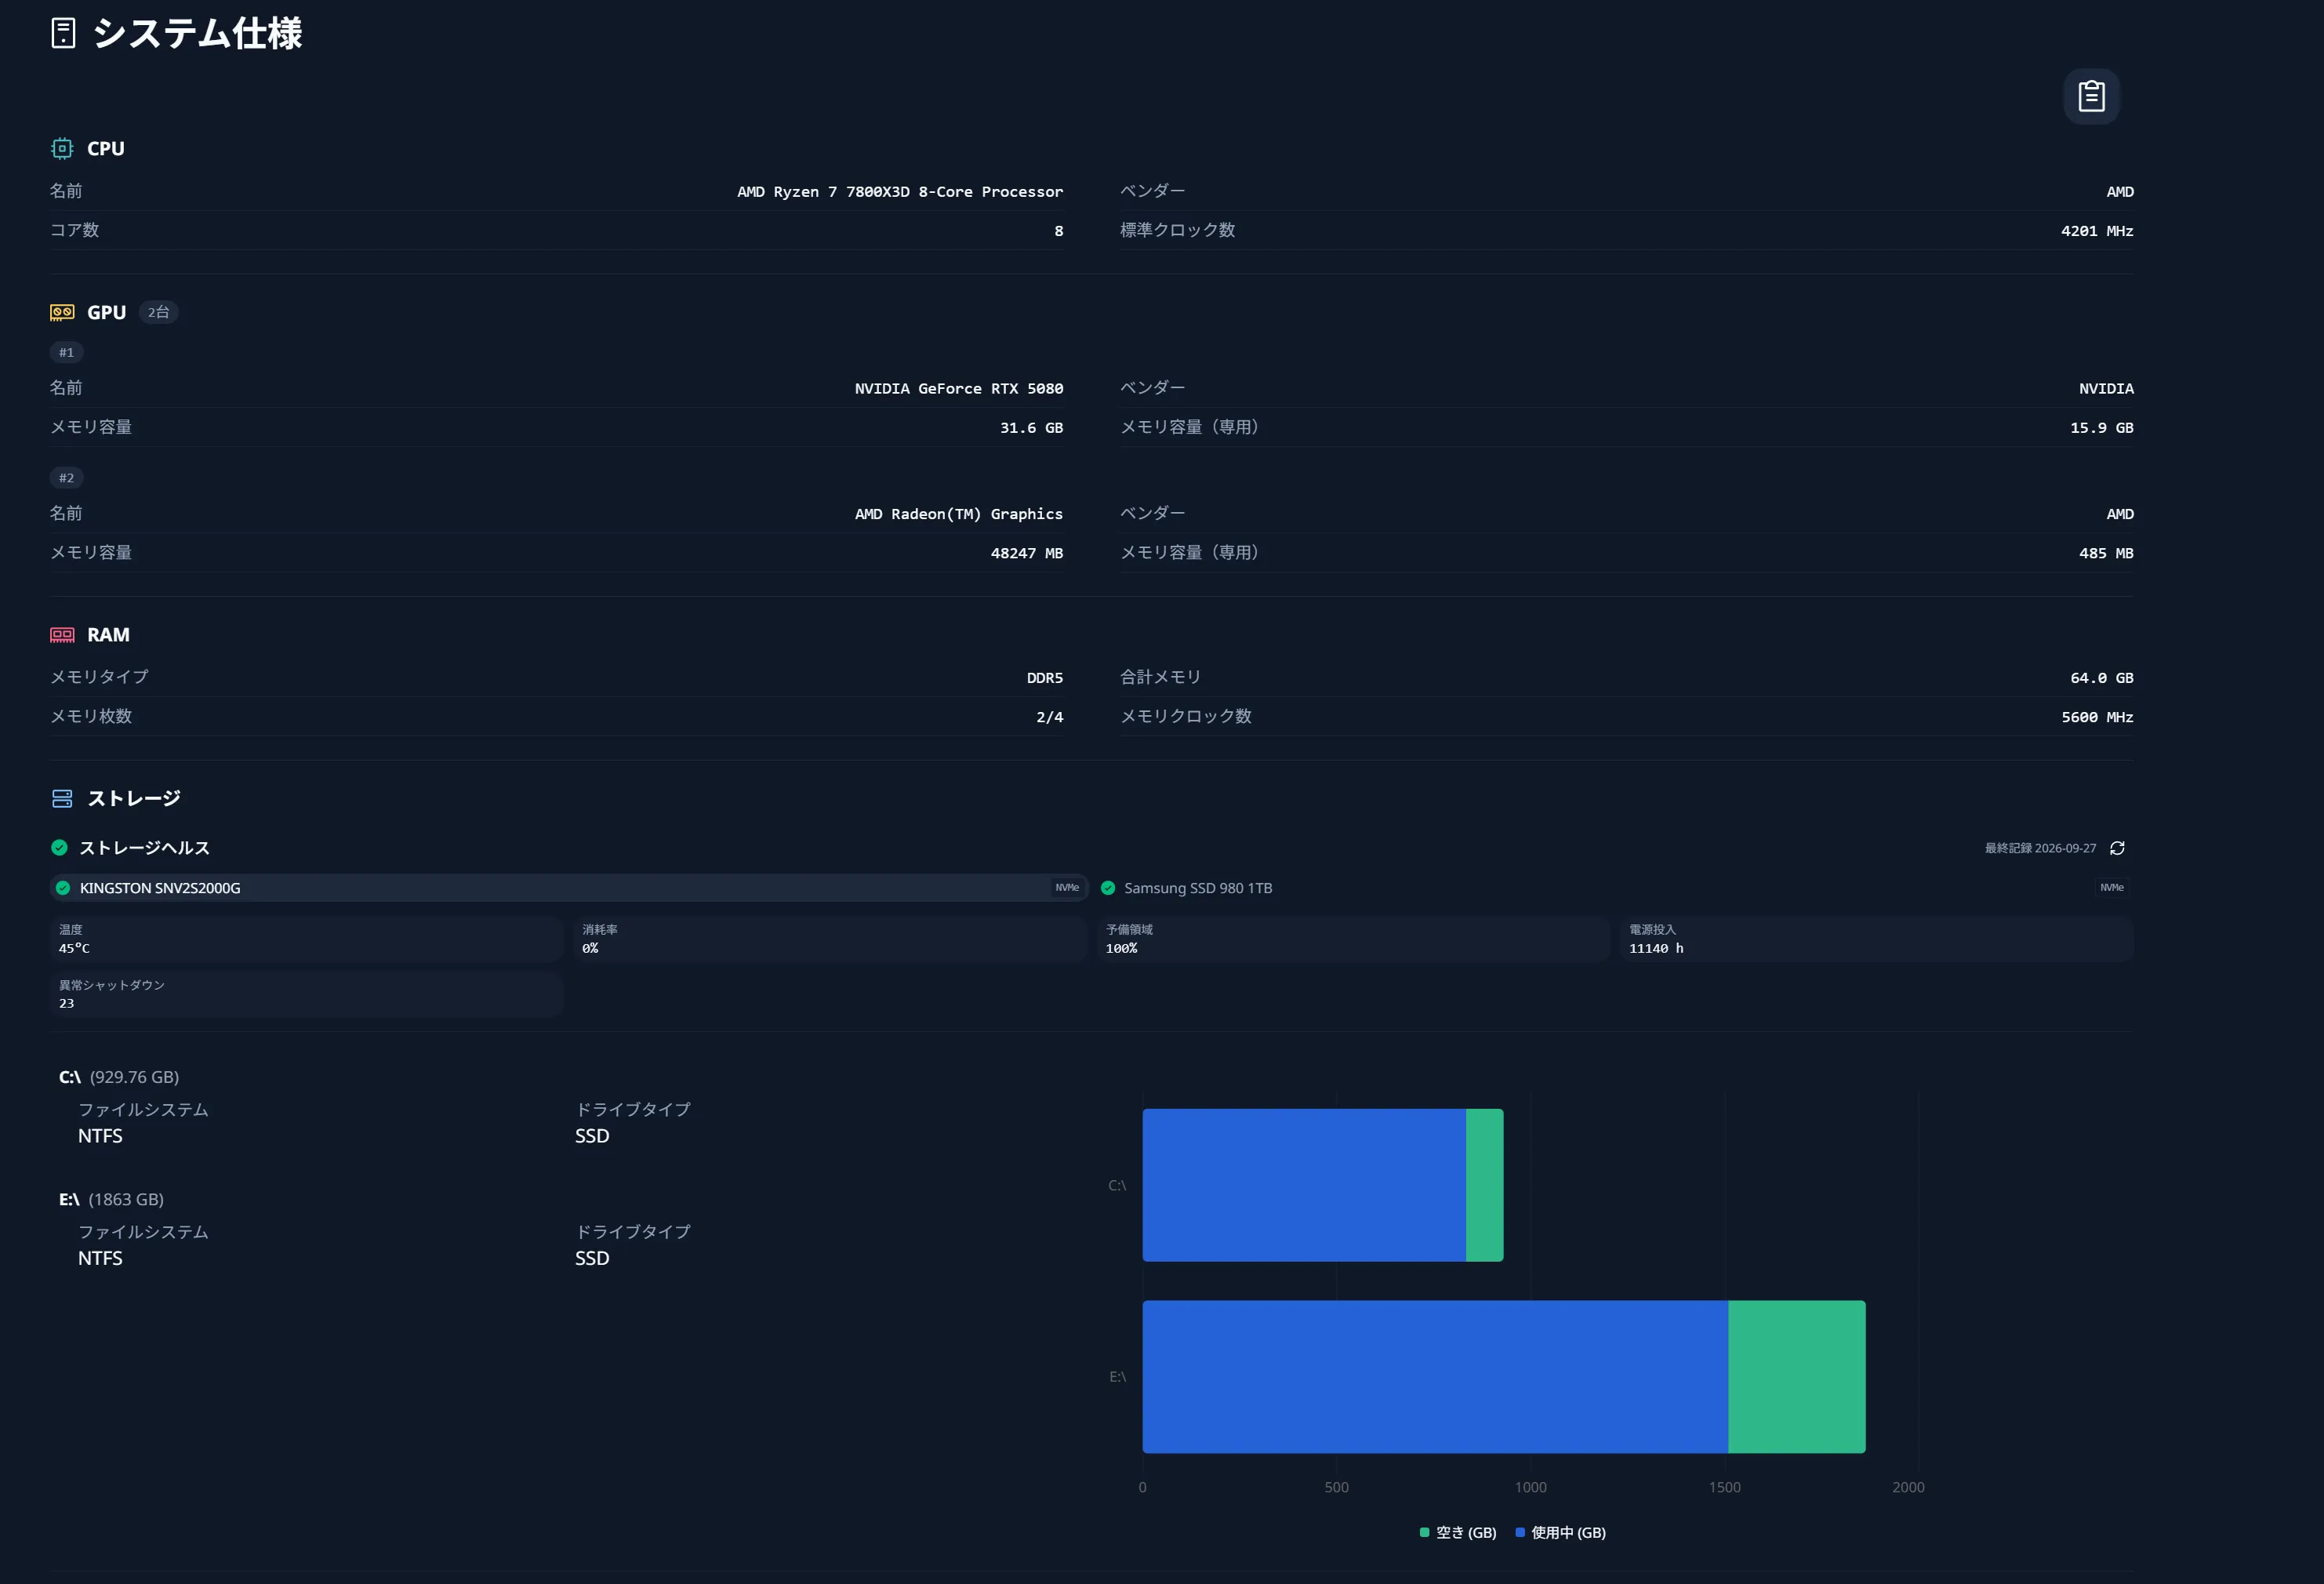Click the #2 GPU badge

[66, 478]
